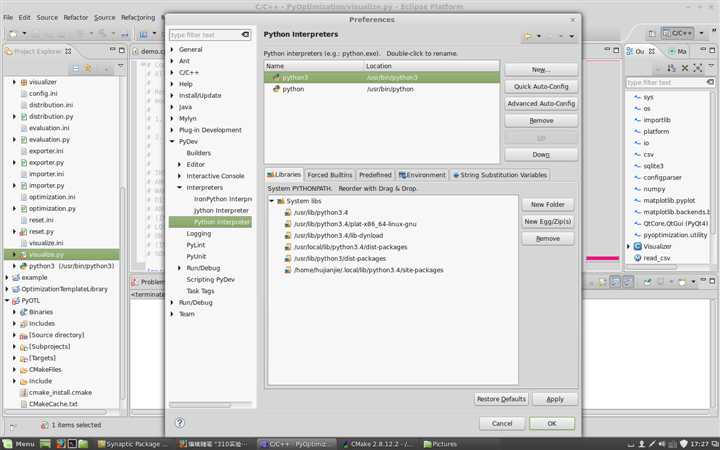Select /usr/lib/python3/dist-packages entry

tap(340, 259)
